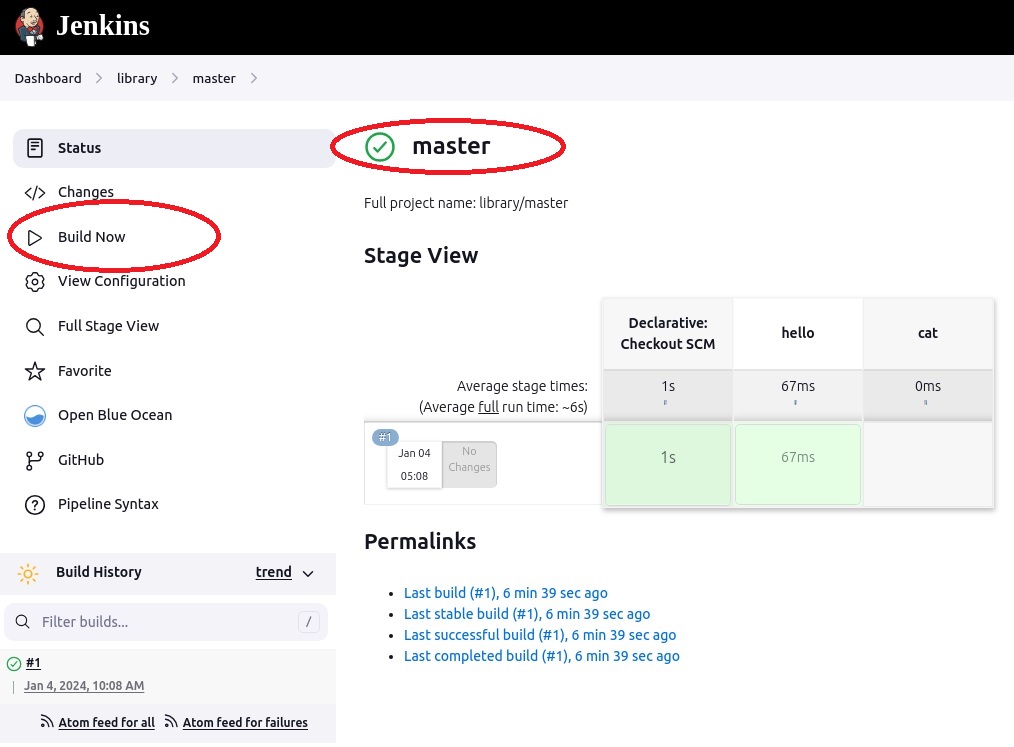
Task: Click the 1s Checkout SCM stage cell
Action: coord(667,464)
